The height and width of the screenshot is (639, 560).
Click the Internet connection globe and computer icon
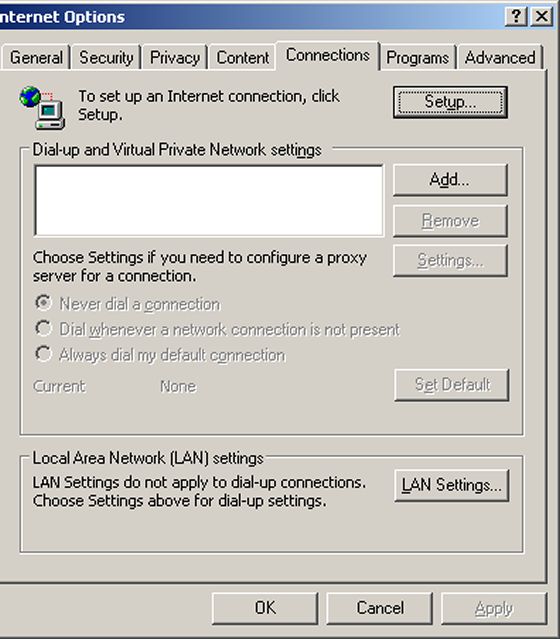[42, 108]
